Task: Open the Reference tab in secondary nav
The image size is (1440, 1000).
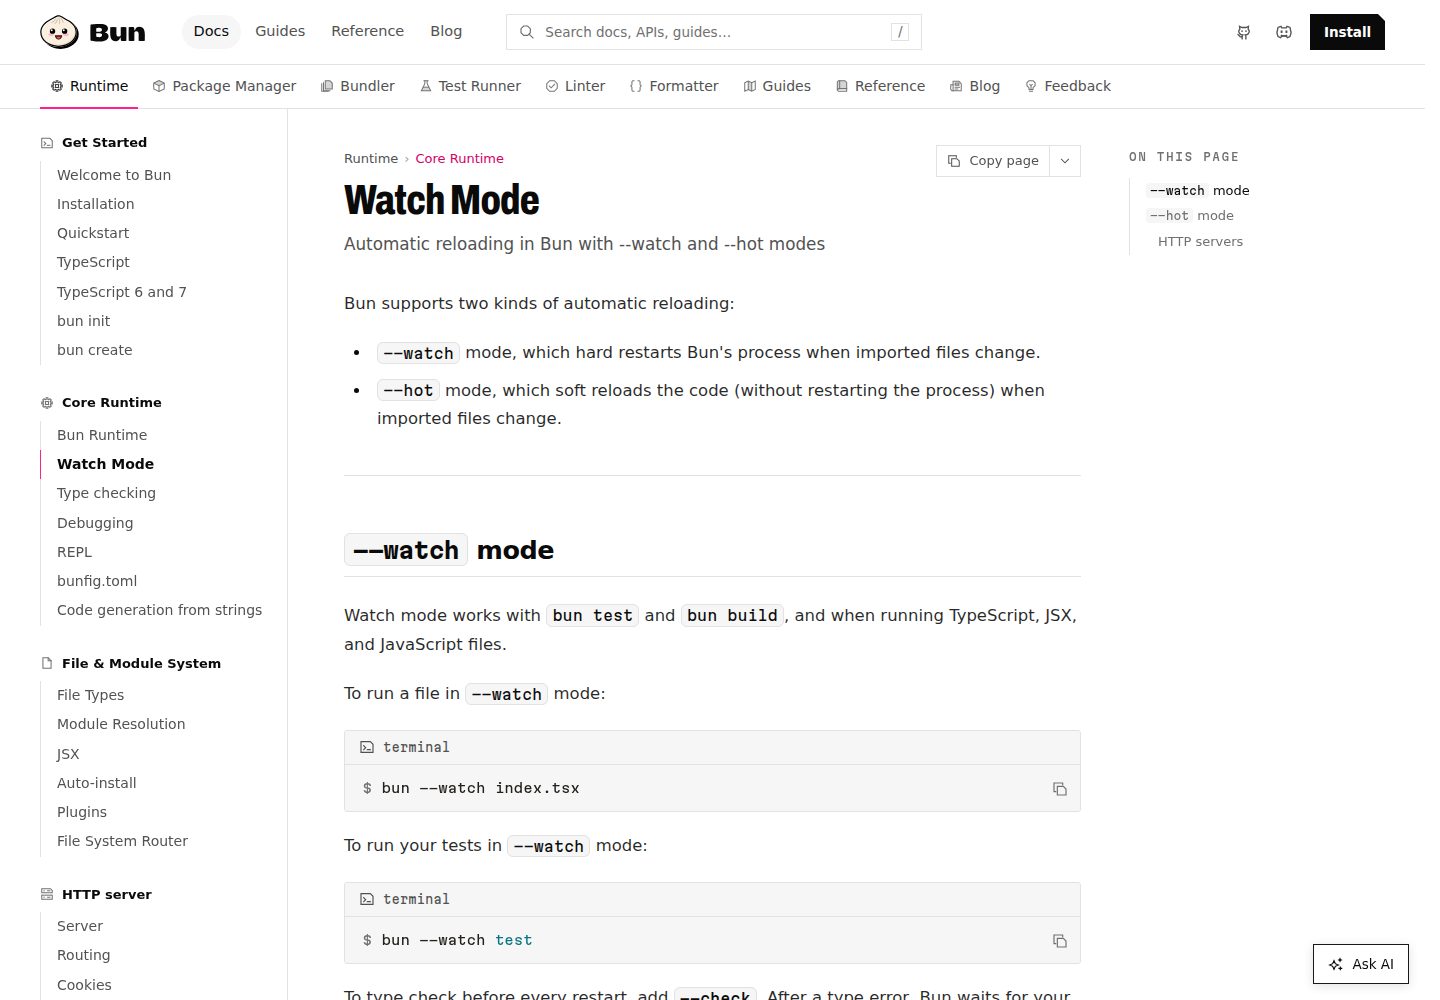Action: (880, 87)
